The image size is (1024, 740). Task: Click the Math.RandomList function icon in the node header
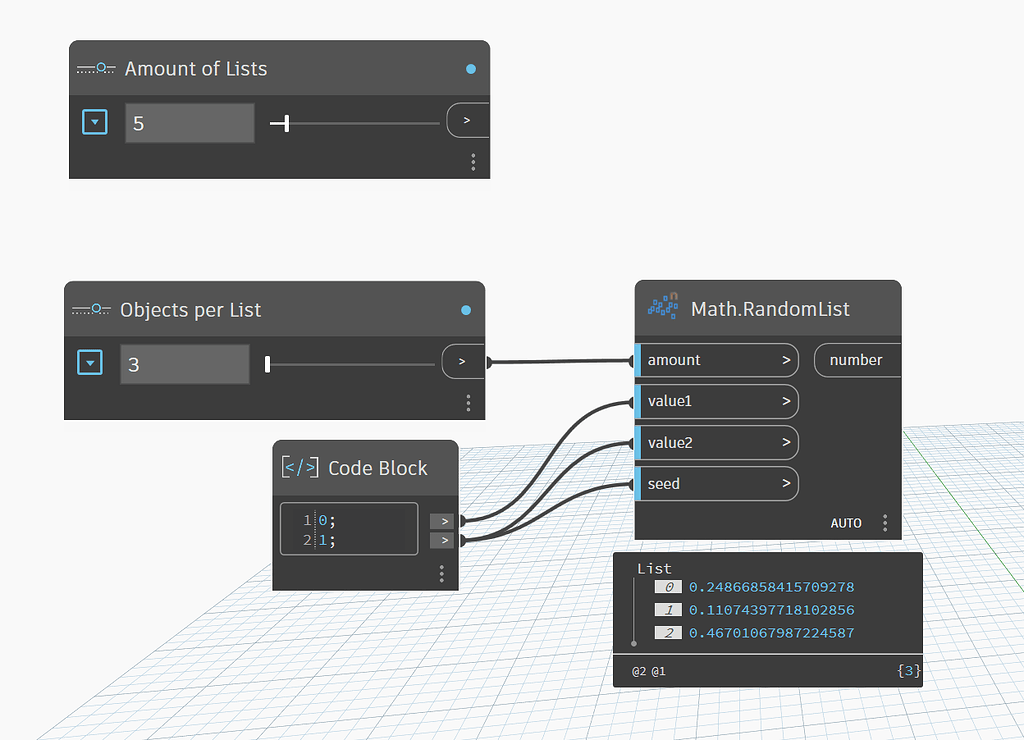[x=663, y=309]
